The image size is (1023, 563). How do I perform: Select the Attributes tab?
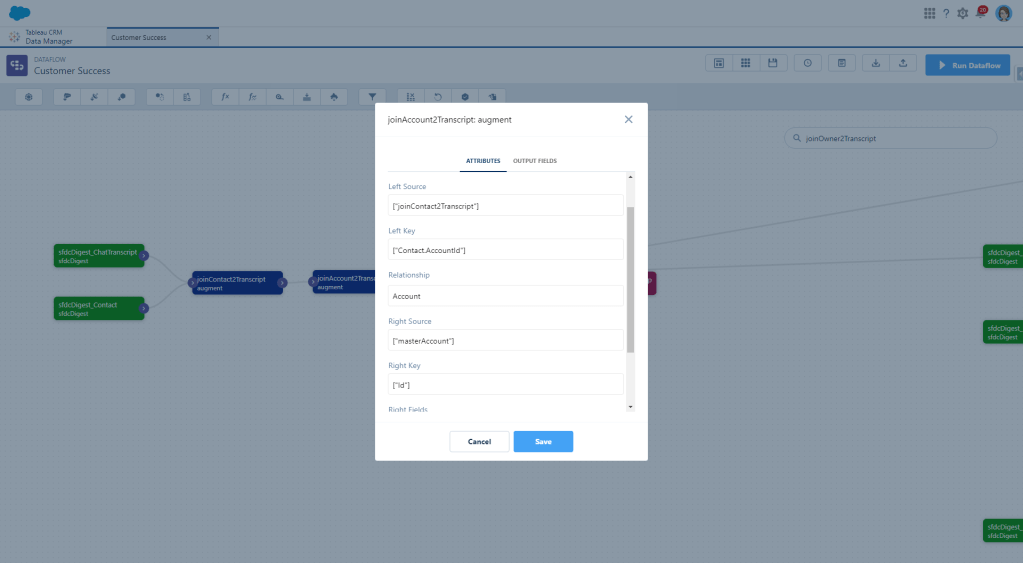(483, 161)
